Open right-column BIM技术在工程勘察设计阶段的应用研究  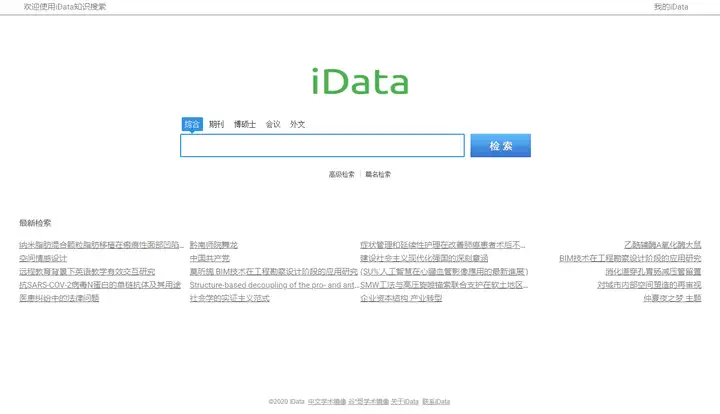[x=630, y=258]
